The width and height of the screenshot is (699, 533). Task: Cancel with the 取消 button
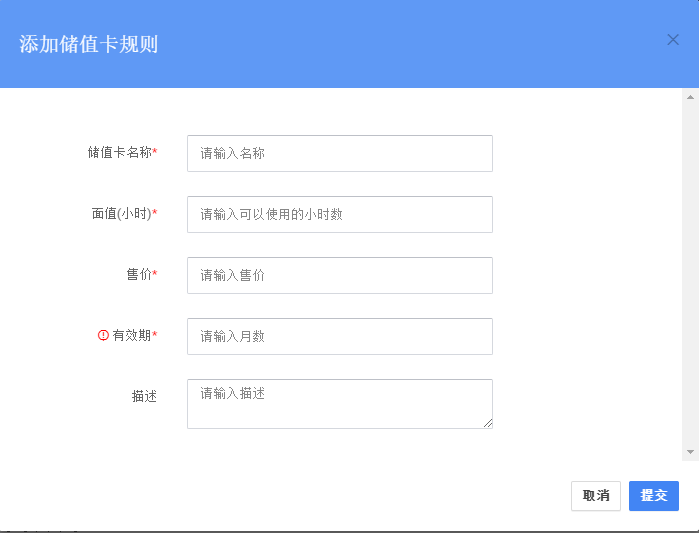pos(596,496)
